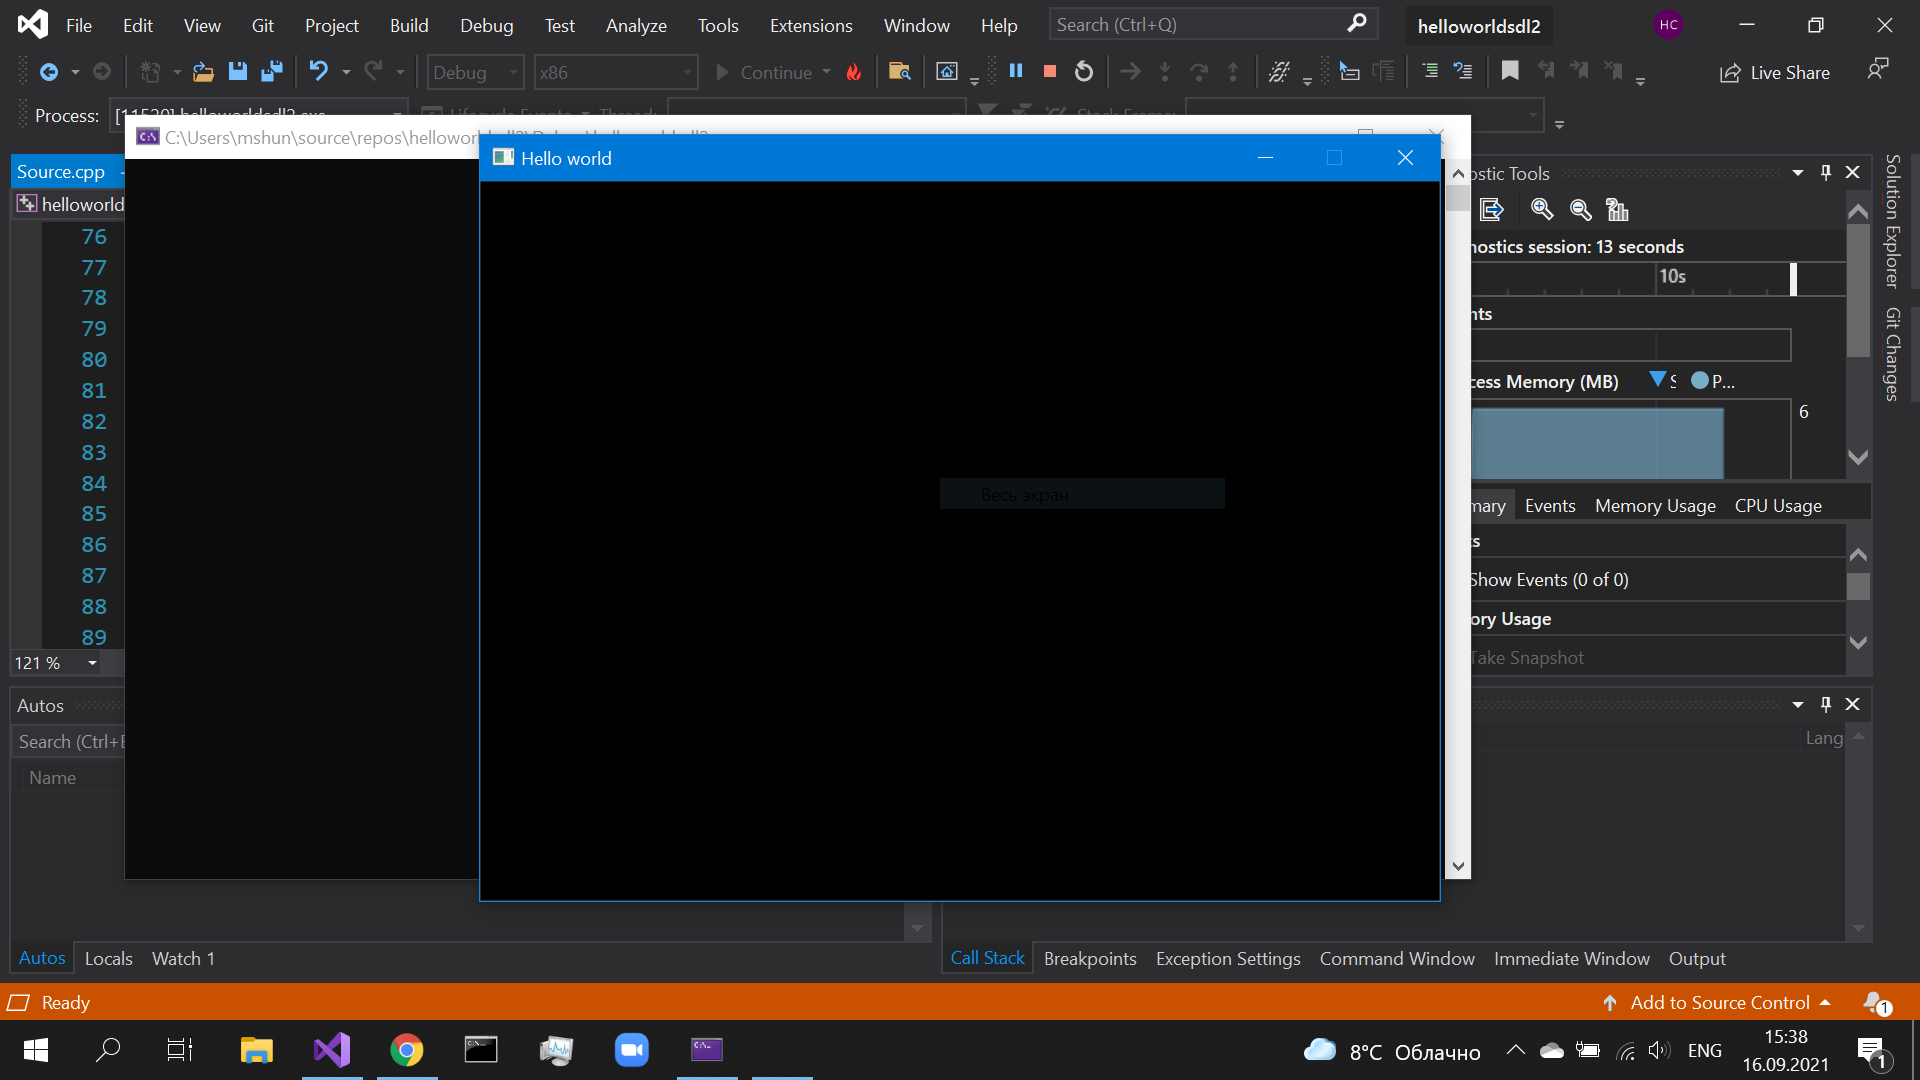Click the Find in Files folder icon
Screen dimensions: 1920x1080
(x=899, y=72)
